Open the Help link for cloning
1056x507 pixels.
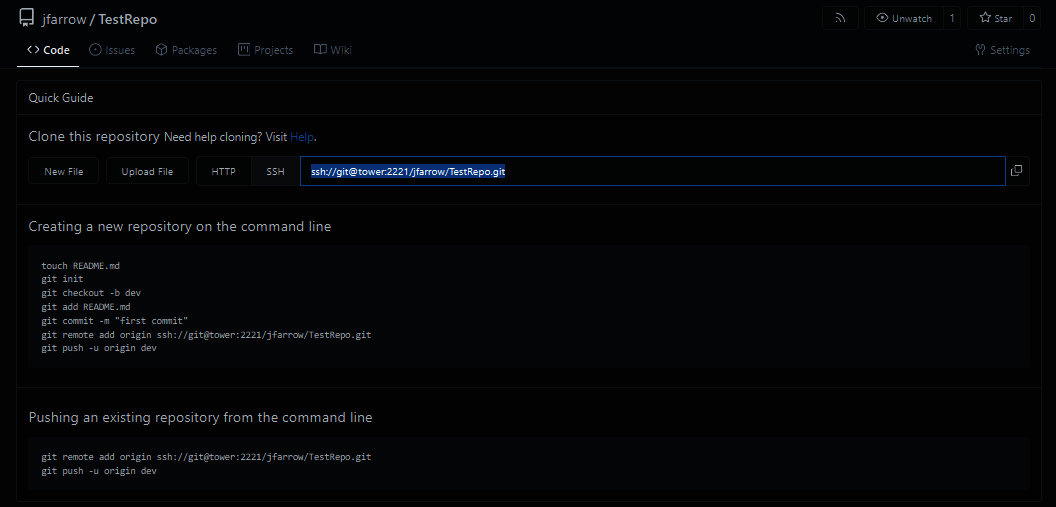[302, 137]
